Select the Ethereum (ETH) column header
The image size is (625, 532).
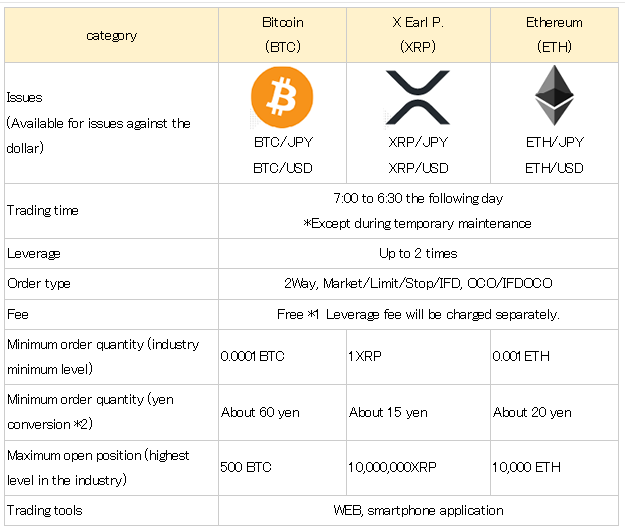pos(554,35)
